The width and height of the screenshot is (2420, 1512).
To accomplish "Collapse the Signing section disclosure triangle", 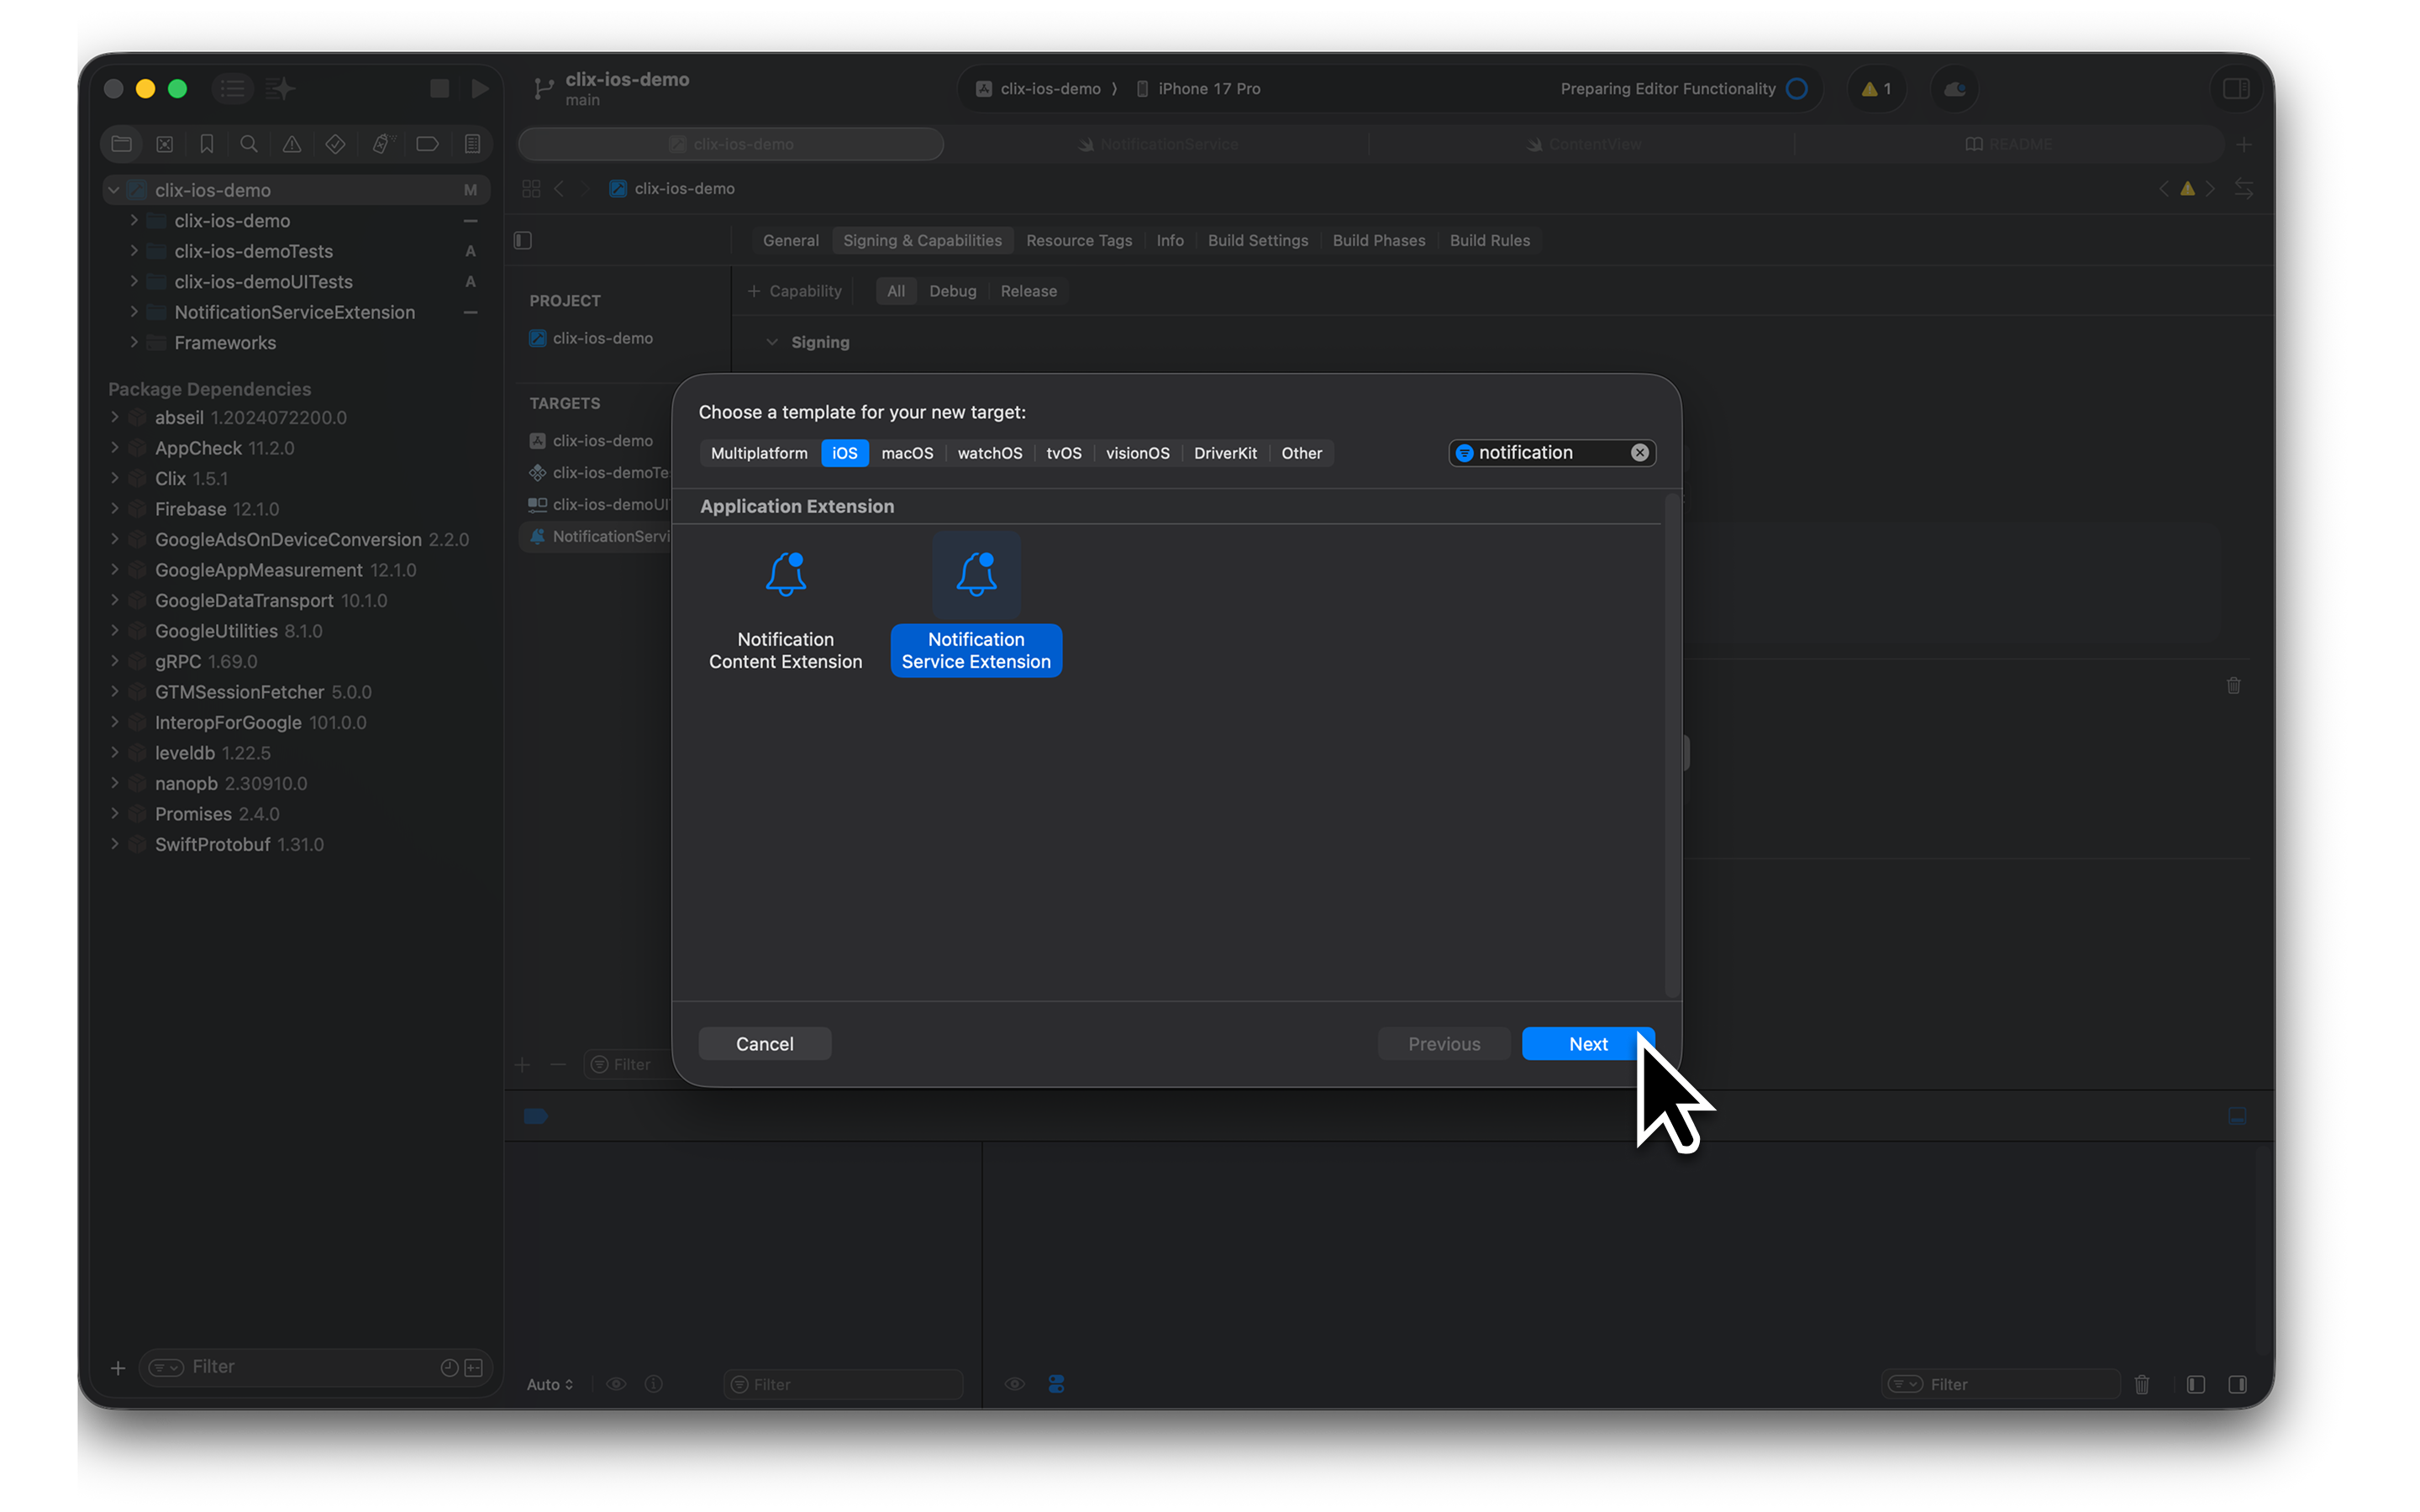I will (x=771, y=341).
